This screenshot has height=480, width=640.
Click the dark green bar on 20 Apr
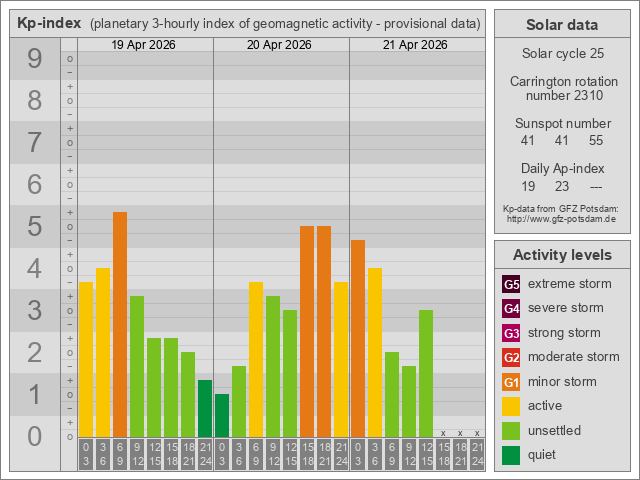click(x=222, y=415)
